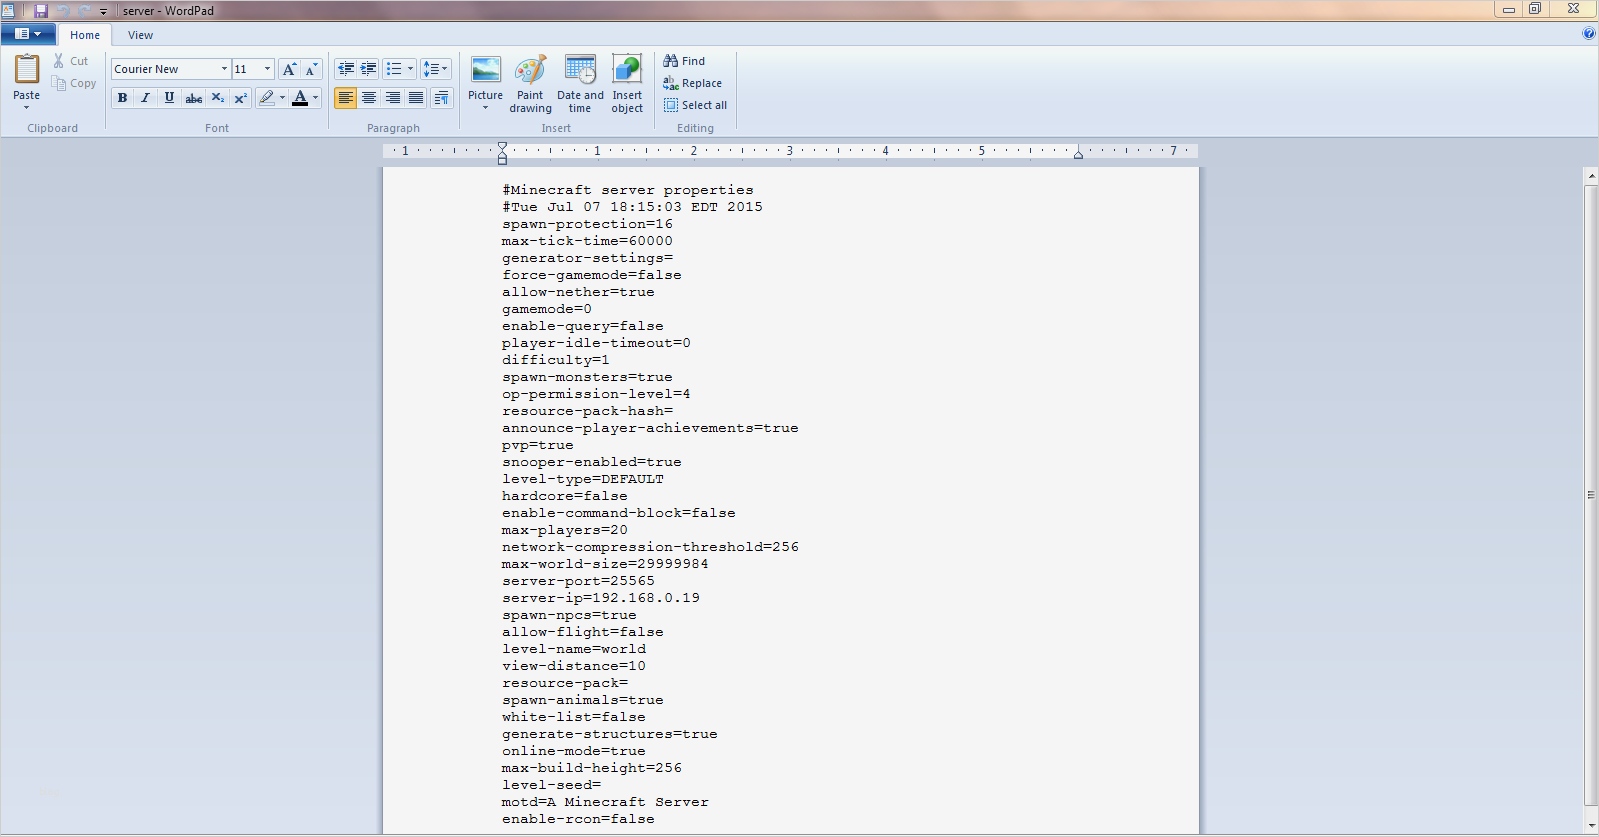Switch to the View ribbon tab
This screenshot has width=1599, height=837.
coord(140,35)
